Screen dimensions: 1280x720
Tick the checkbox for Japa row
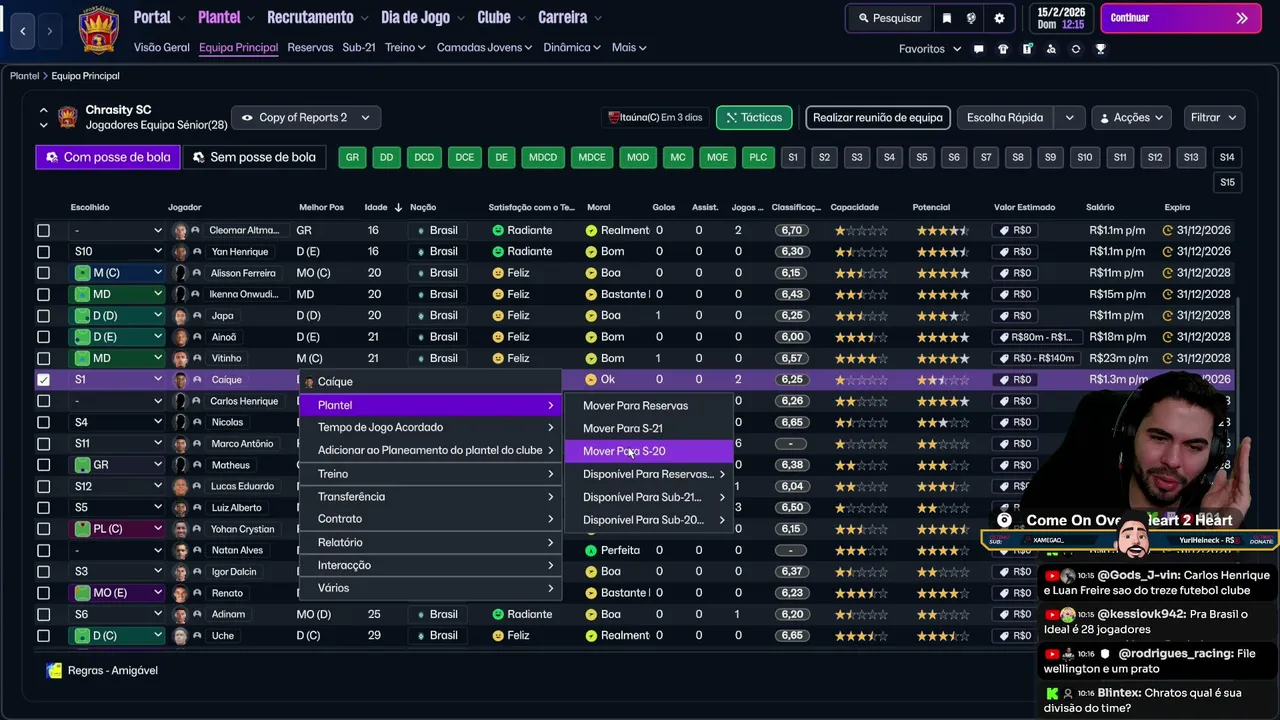coord(43,316)
